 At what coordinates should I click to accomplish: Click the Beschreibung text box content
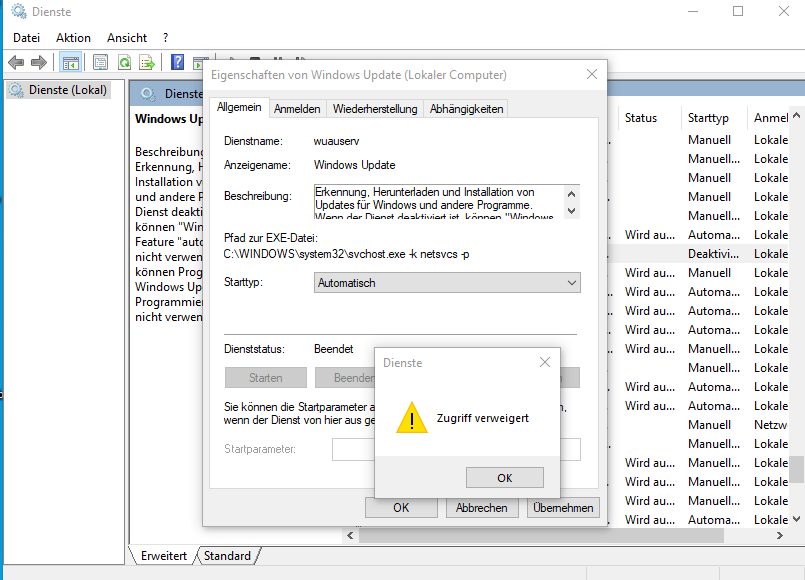[439, 202]
